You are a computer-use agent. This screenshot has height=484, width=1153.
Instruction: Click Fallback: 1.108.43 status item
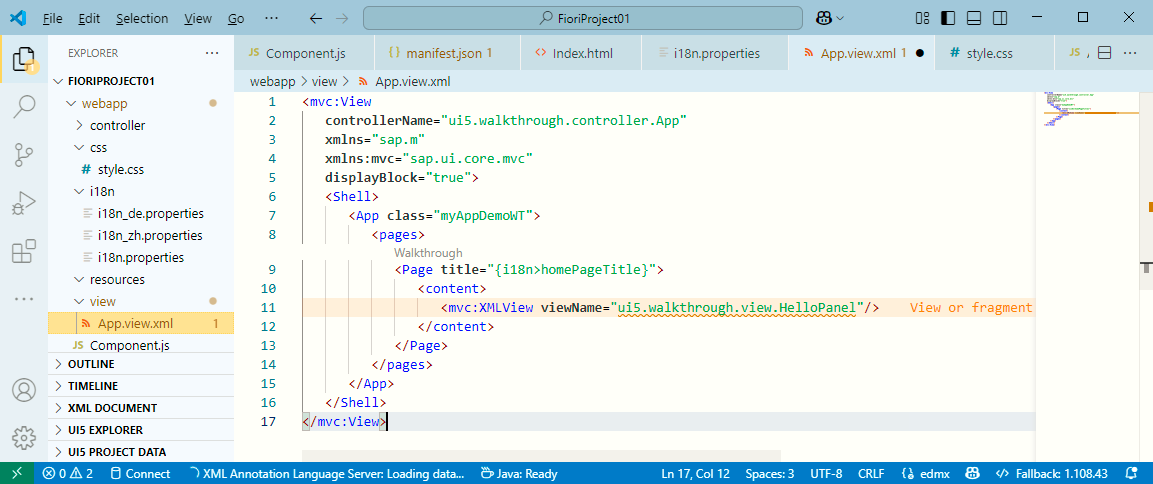coord(1052,474)
